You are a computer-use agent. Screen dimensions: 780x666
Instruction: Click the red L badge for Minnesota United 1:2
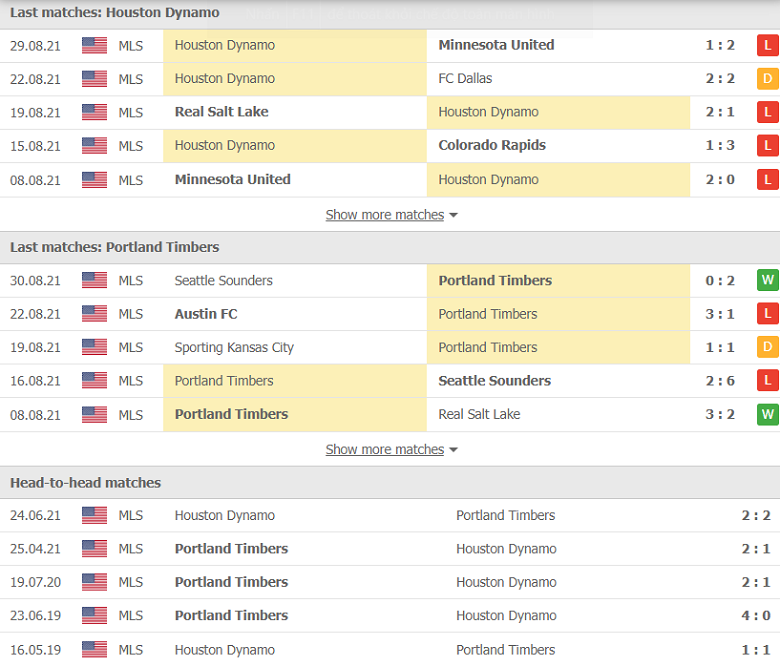(767, 45)
